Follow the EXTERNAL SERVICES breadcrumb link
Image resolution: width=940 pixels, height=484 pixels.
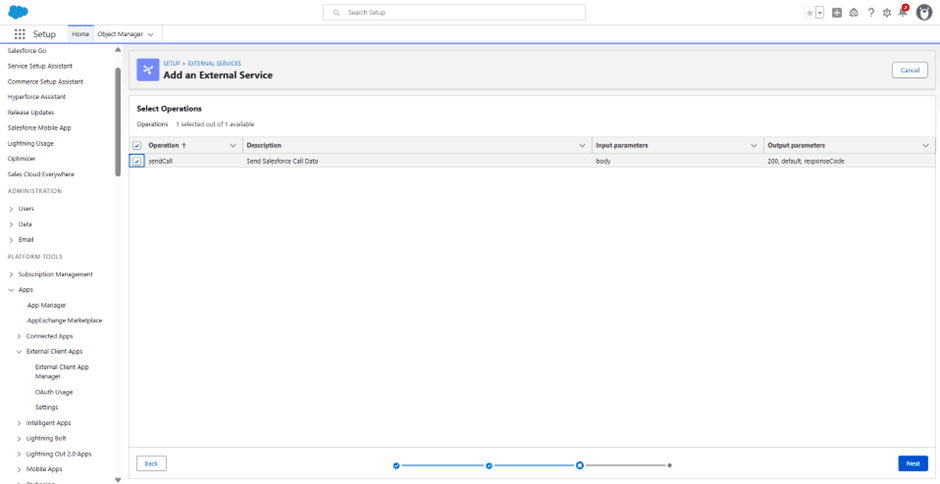pyautogui.click(x=215, y=63)
